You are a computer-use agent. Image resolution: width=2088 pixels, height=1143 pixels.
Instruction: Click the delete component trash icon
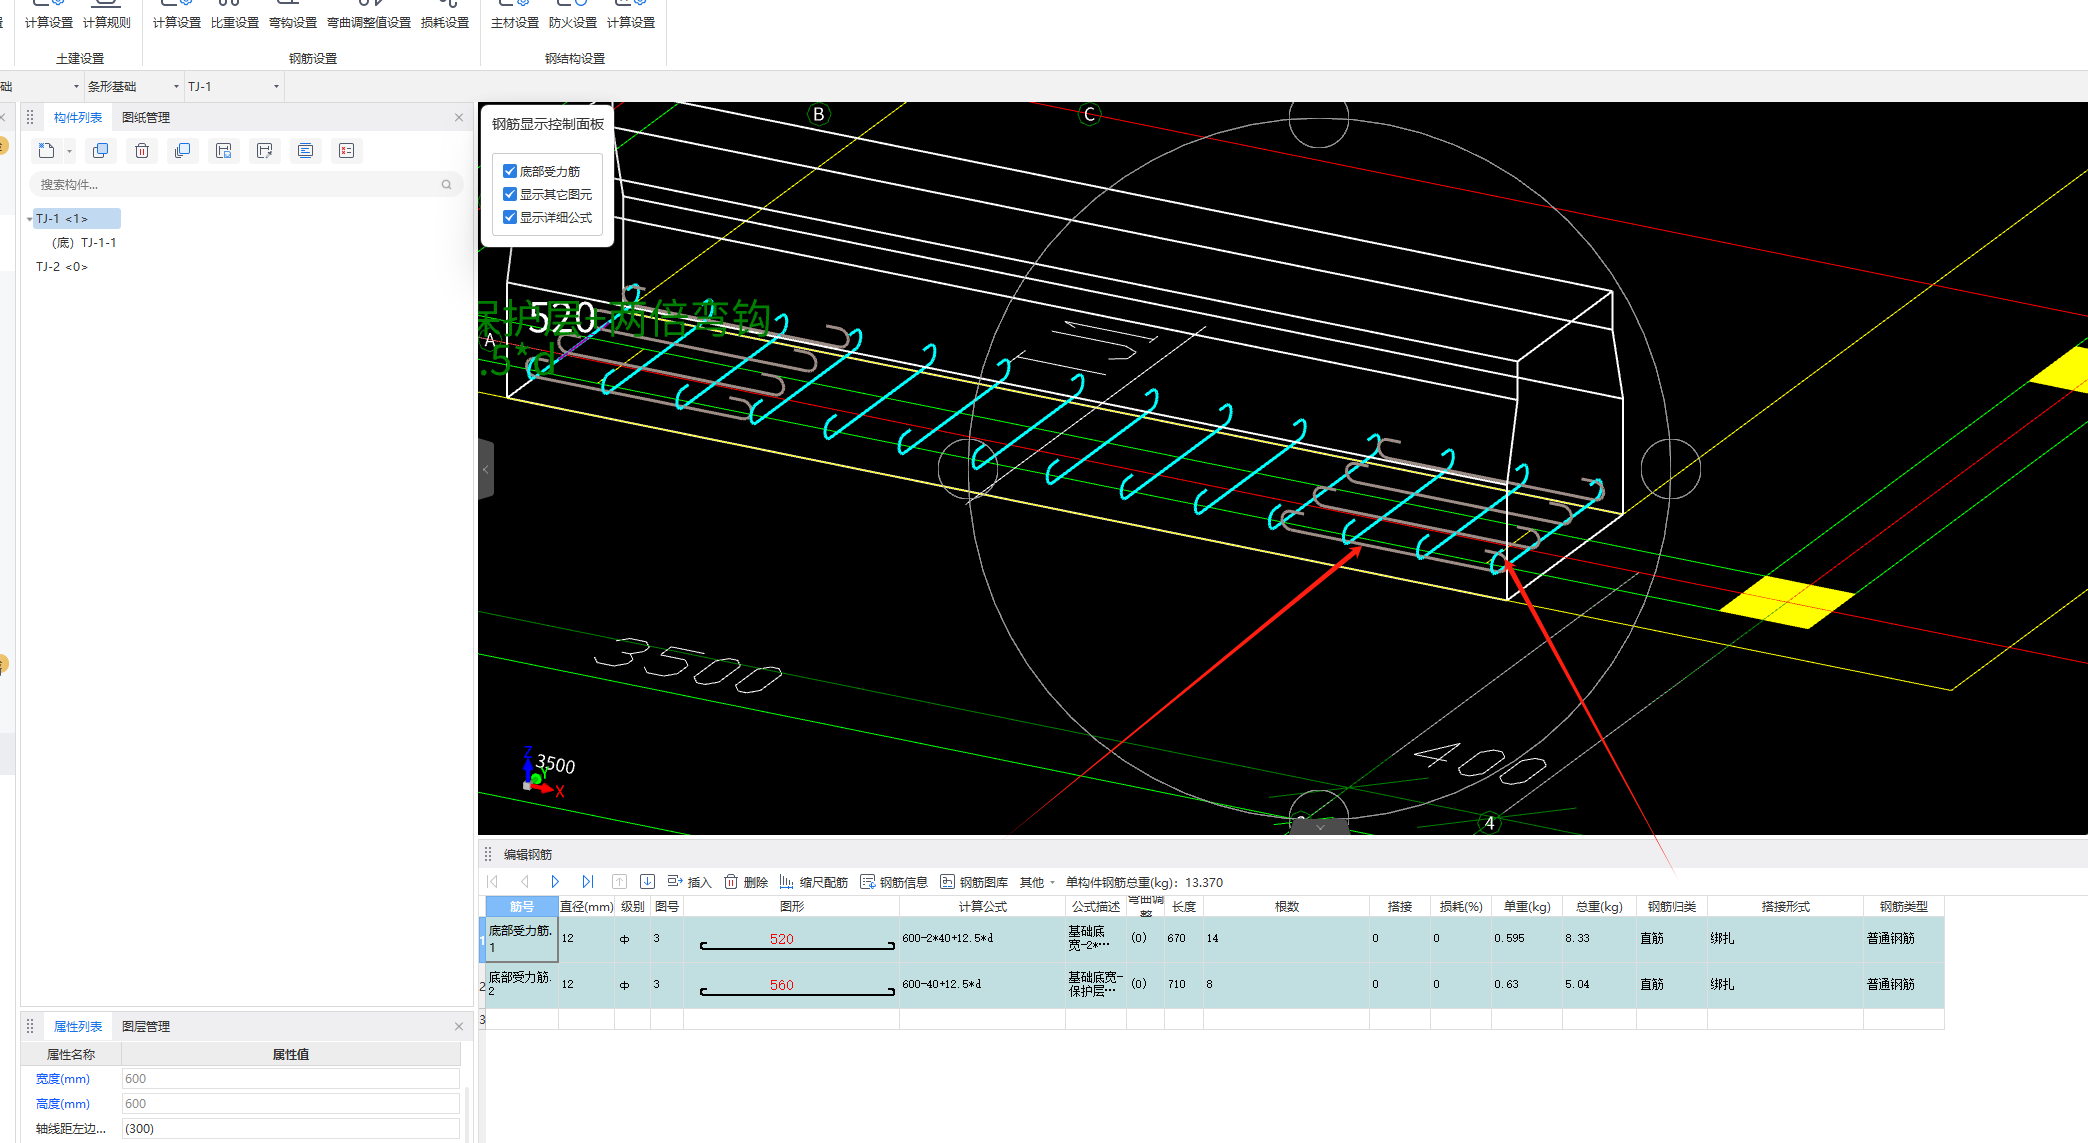(x=142, y=151)
